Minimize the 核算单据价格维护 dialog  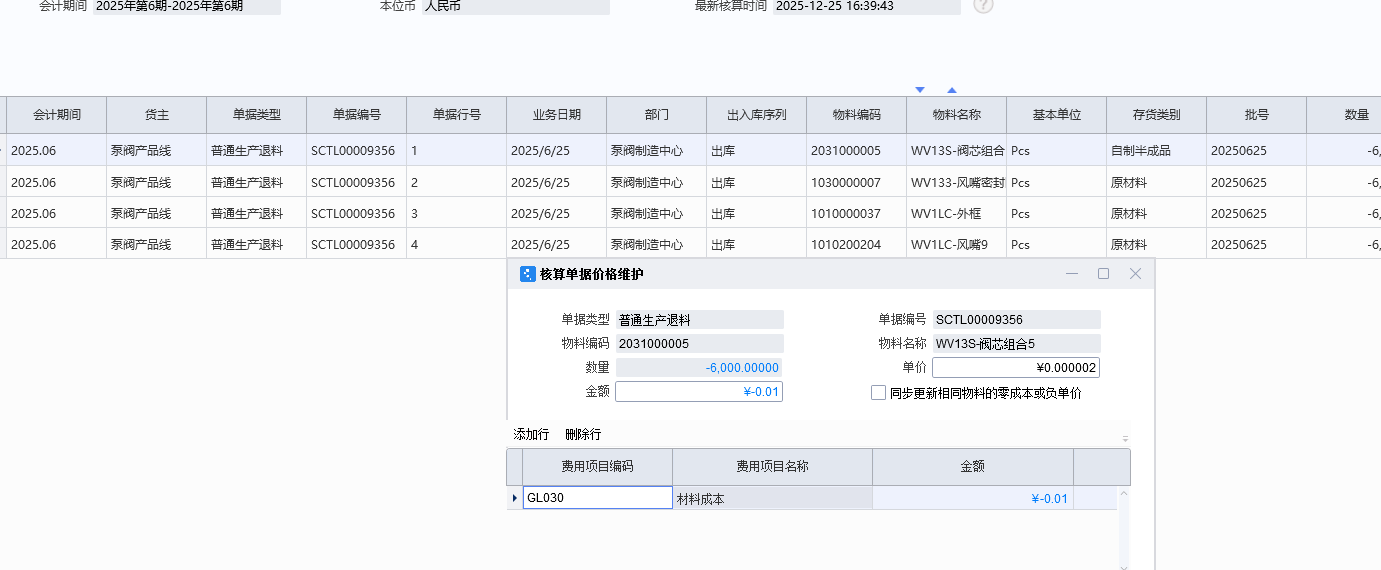[x=1072, y=274]
